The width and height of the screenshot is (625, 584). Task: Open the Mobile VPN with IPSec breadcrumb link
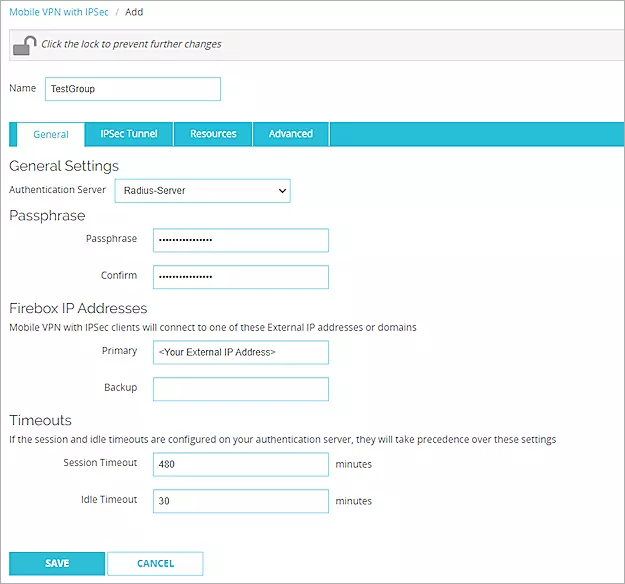59,12
